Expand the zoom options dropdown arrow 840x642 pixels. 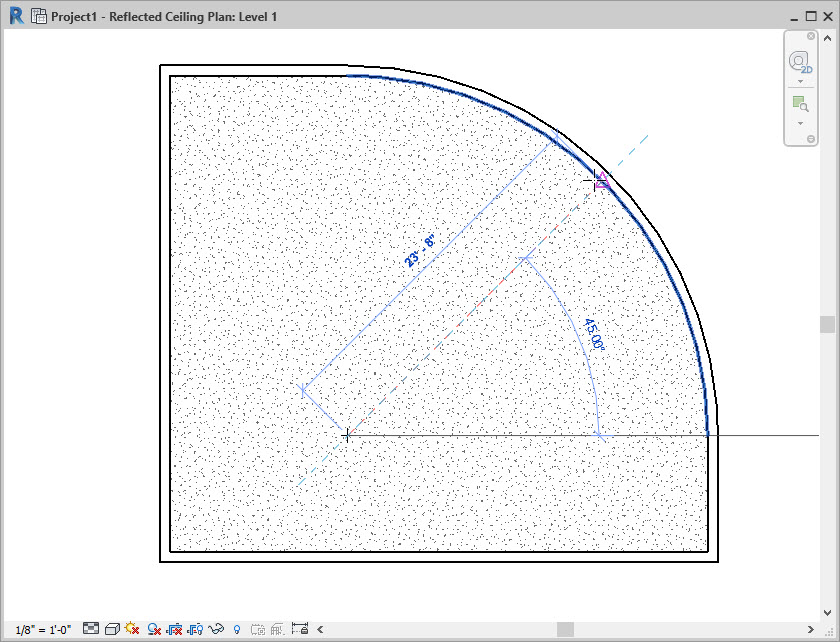pos(799,123)
